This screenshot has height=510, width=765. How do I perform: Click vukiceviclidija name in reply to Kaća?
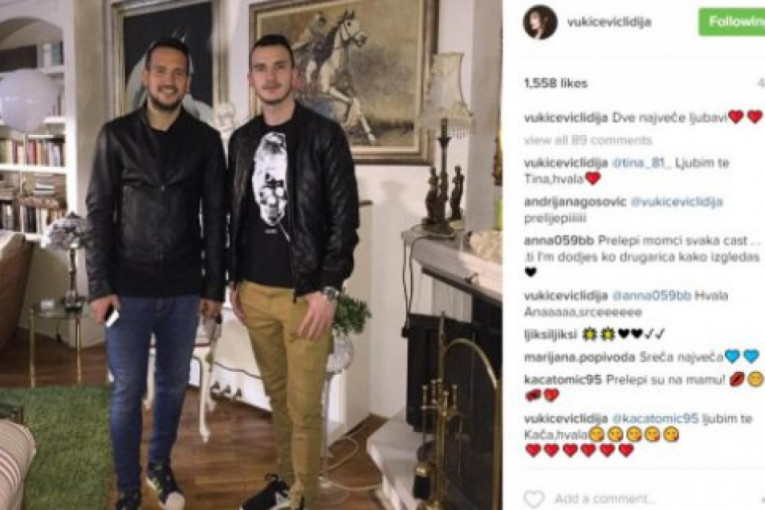566,419
